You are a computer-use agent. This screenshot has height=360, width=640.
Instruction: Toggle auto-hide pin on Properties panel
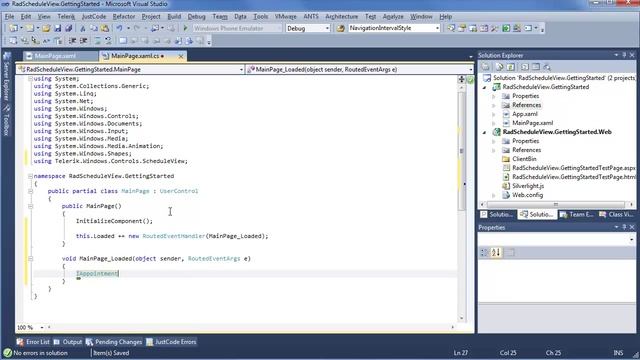(624, 227)
